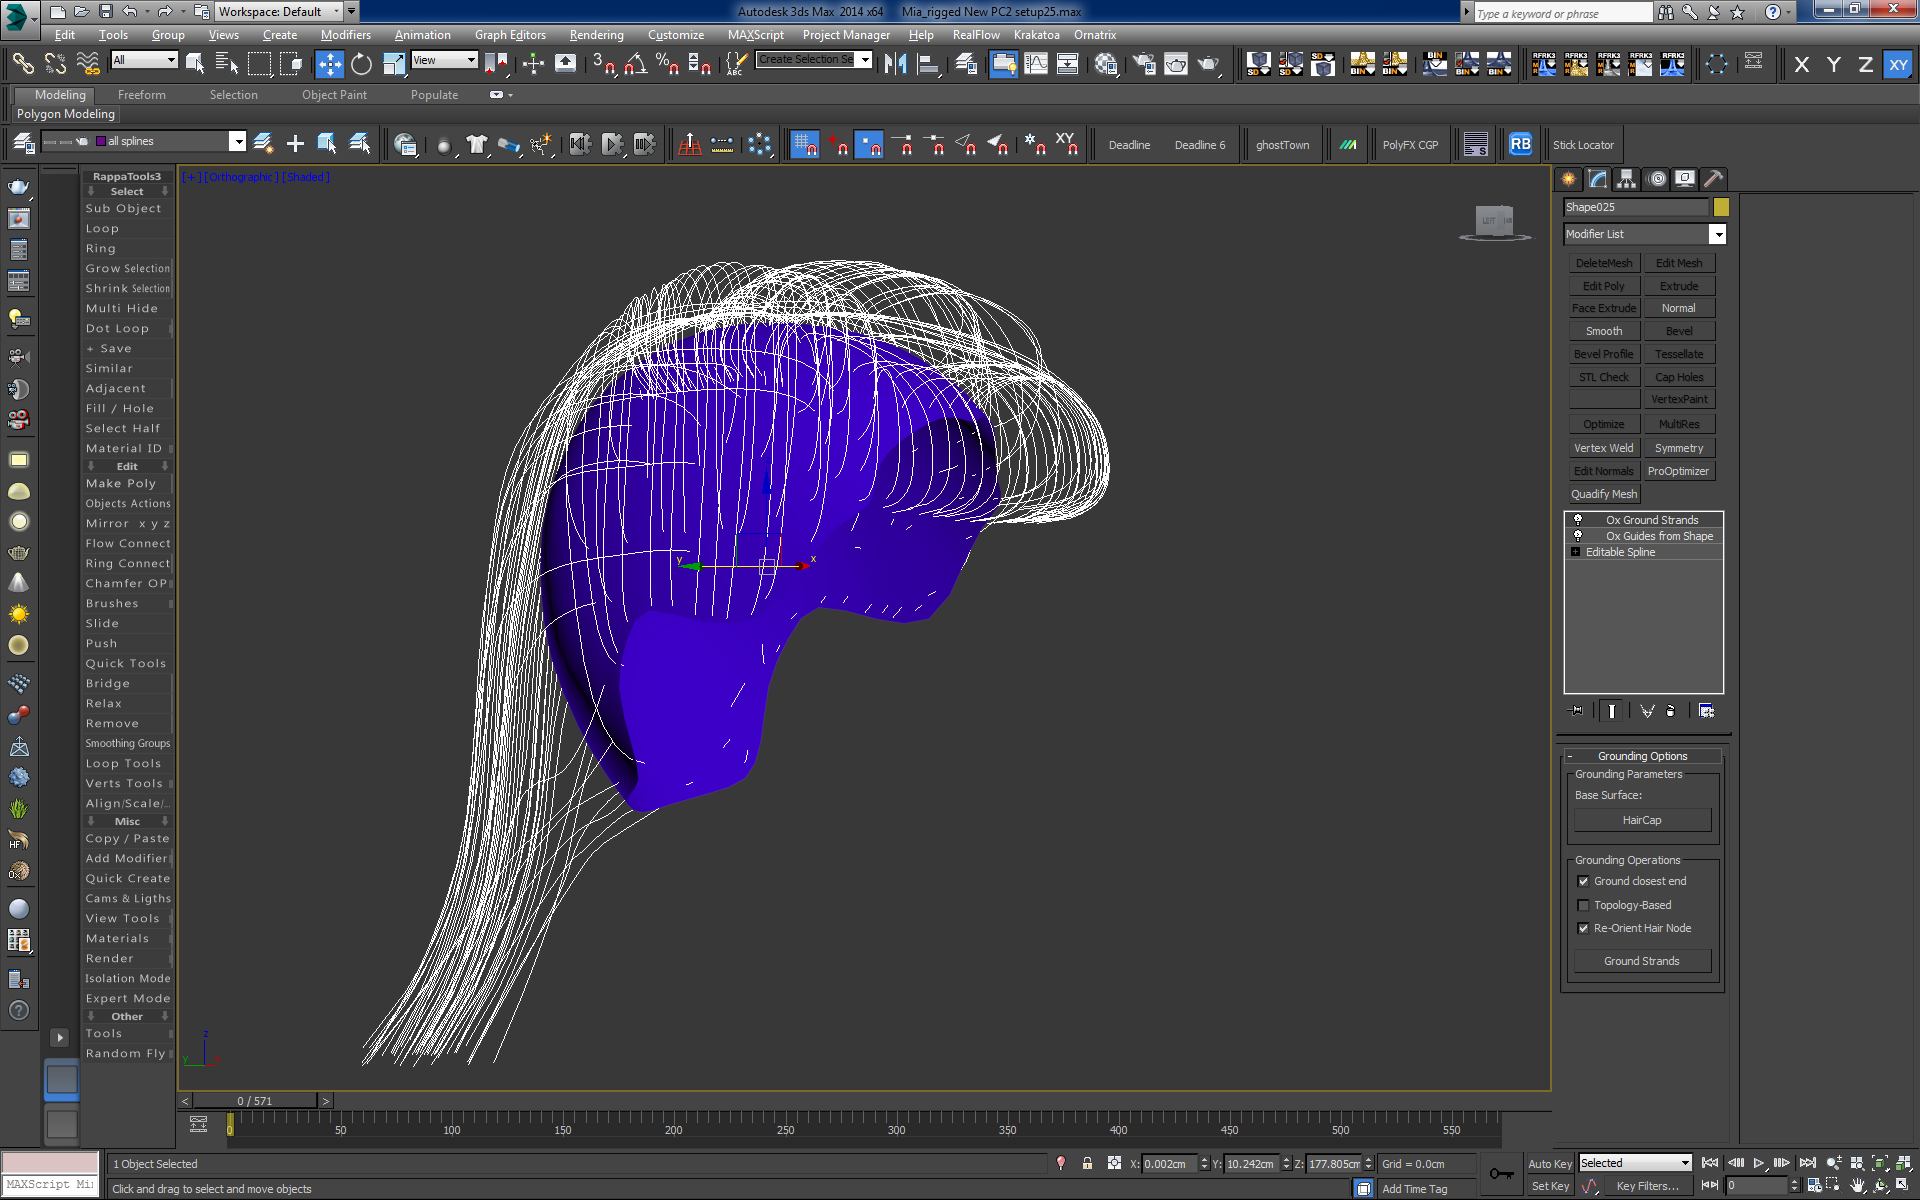The height and width of the screenshot is (1200, 1920).
Task: Open the Hierarchy panel tab
Action: coord(1626,179)
